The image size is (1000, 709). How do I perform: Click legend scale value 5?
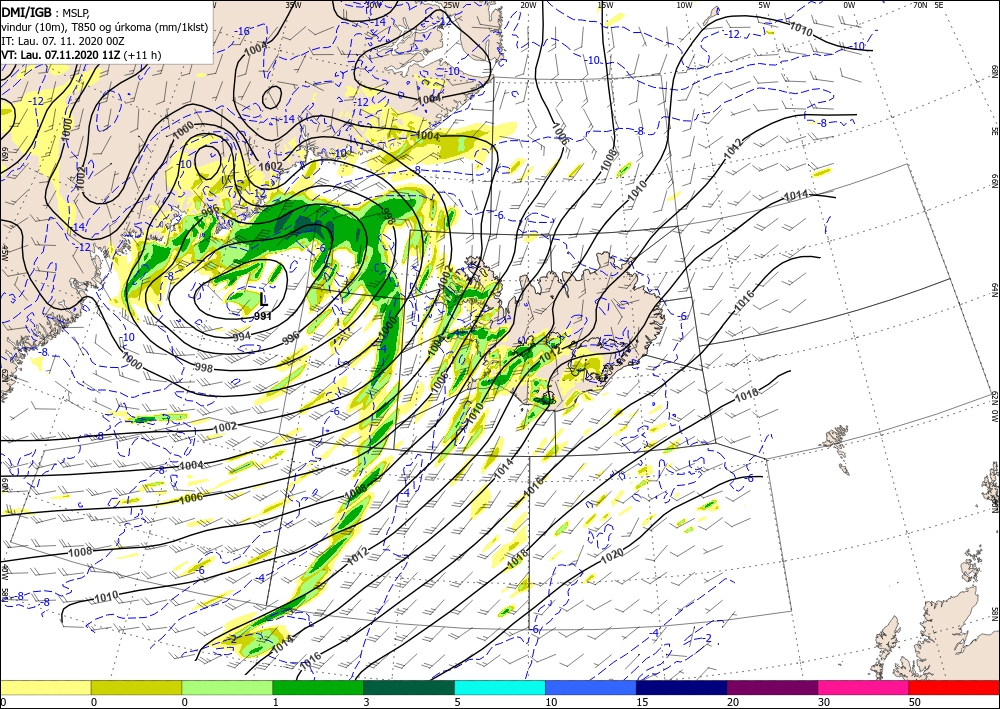point(457,703)
